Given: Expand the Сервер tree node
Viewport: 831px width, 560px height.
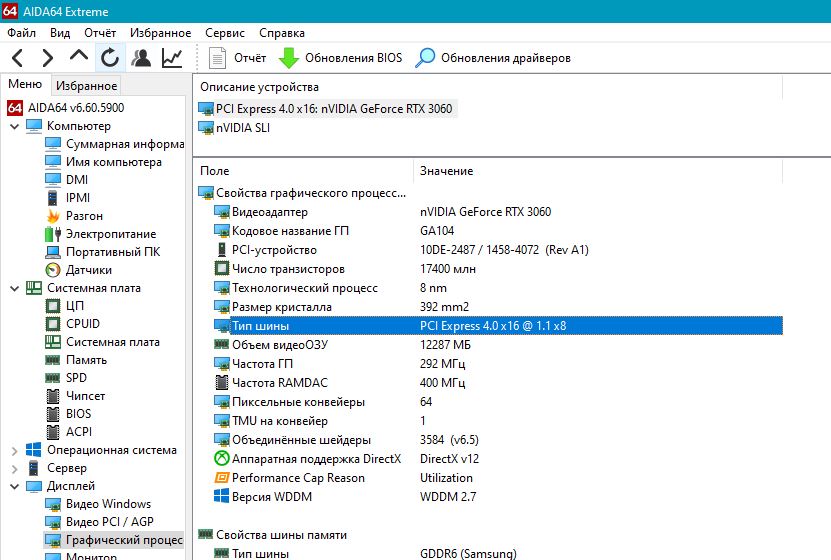Looking at the screenshot, I should (x=14, y=469).
